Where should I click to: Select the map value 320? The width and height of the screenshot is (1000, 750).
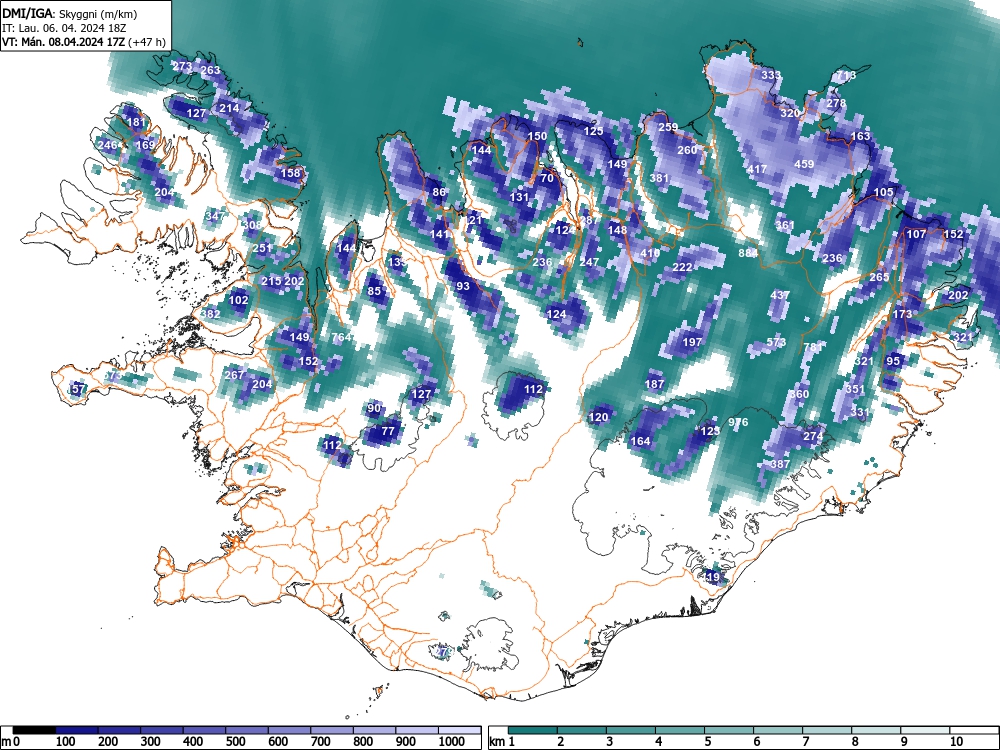(x=790, y=112)
